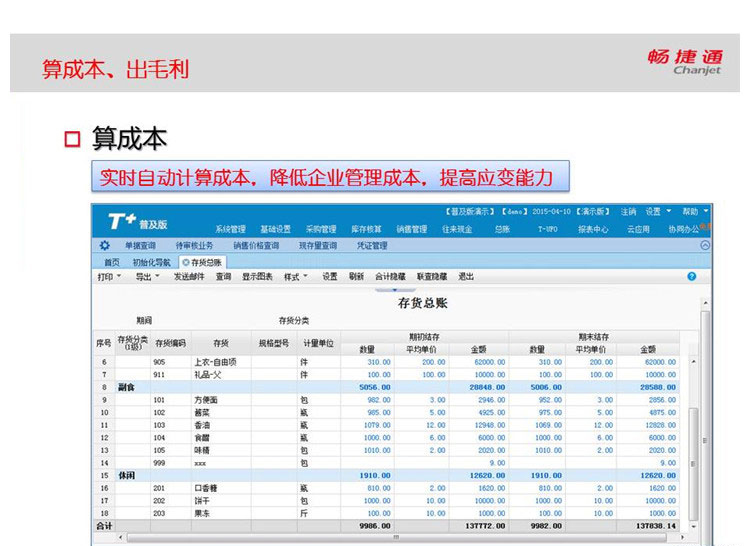Close the 存货总账 tab via its icon
Viewport: 750px width, 546px height.
point(186,262)
